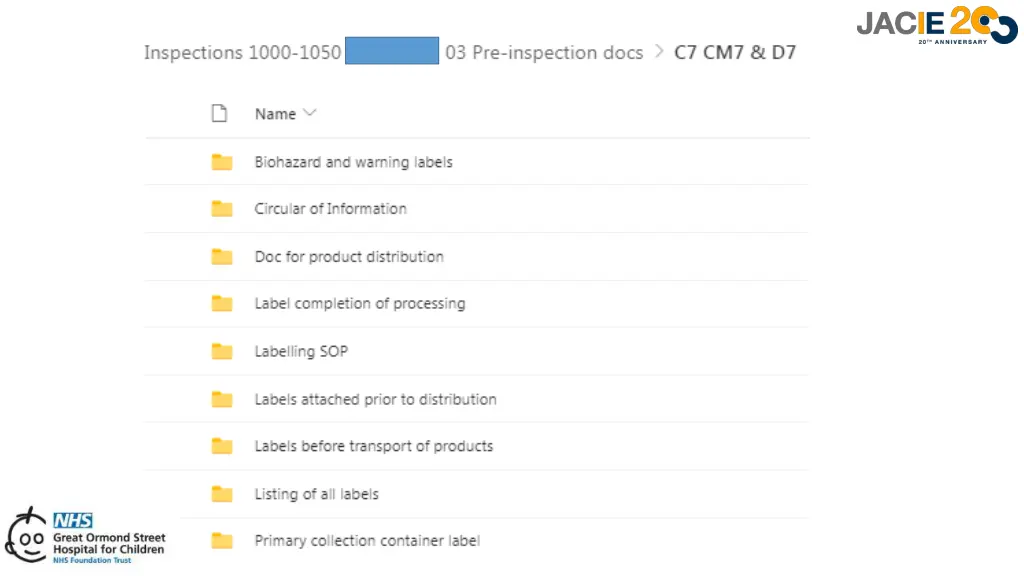Click the file type column header icon
The image size is (1024, 576).
[219, 114]
